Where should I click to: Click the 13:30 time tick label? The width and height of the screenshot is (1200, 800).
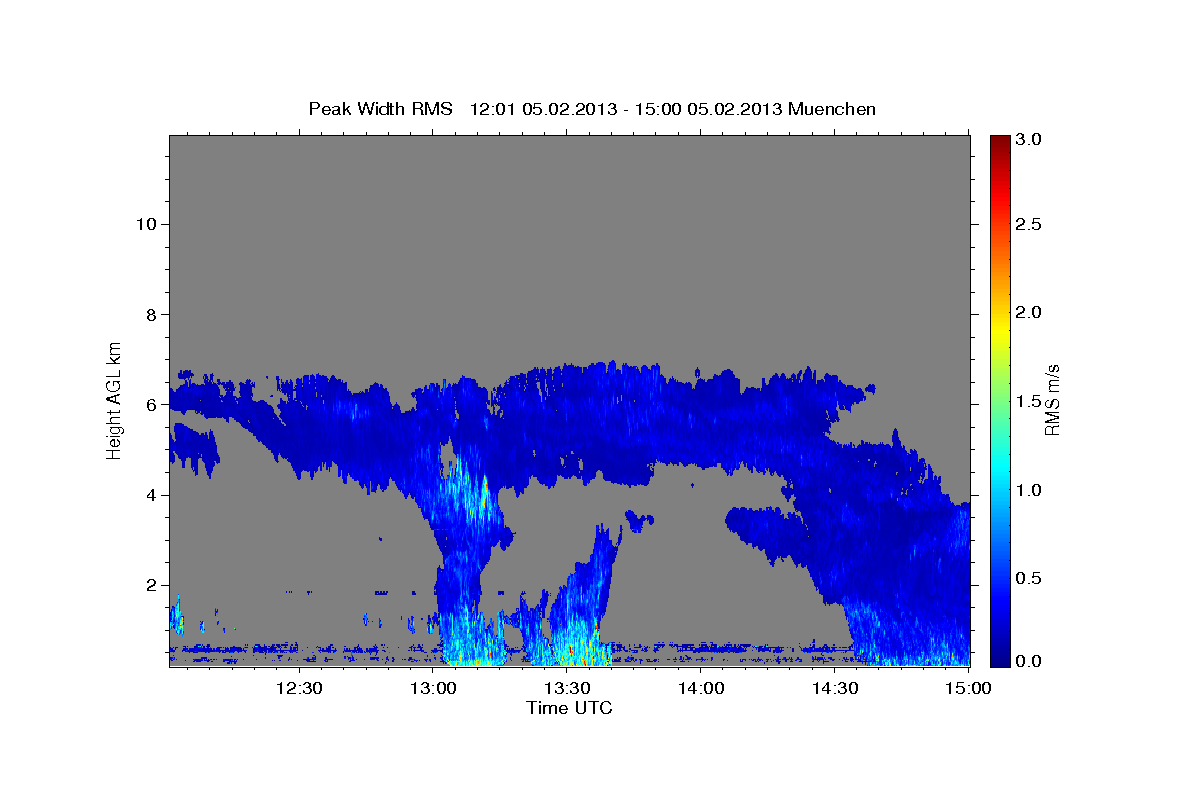[567, 688]
